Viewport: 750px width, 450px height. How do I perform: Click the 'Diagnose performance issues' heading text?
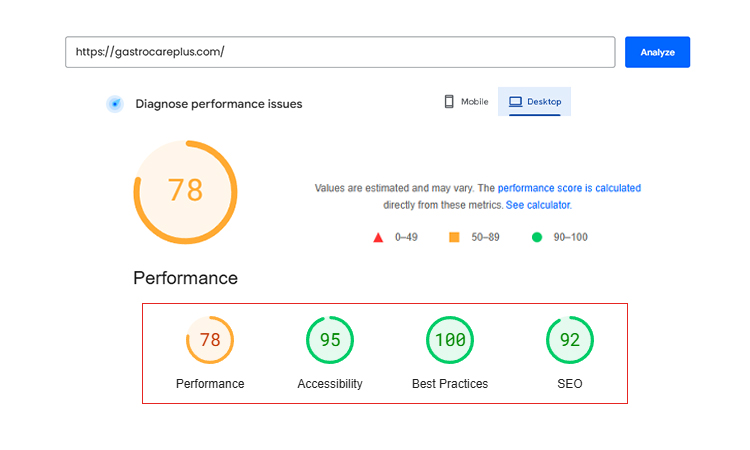[x=219, y=104]
